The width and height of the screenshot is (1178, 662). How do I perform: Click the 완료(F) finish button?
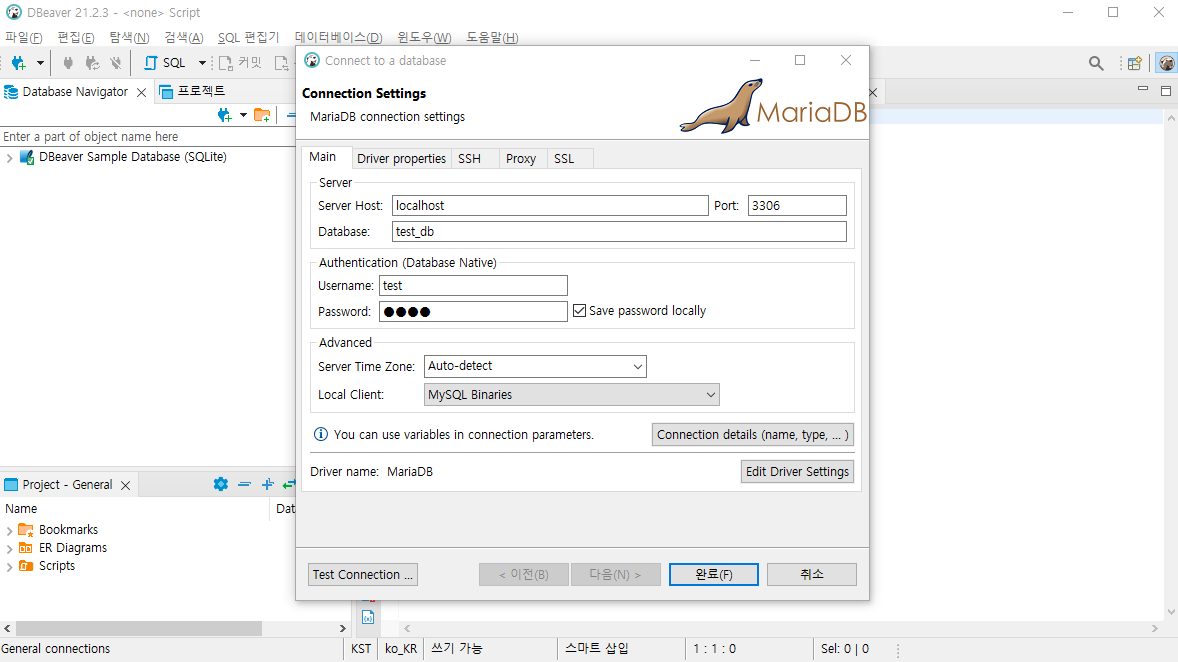(714, 574)
